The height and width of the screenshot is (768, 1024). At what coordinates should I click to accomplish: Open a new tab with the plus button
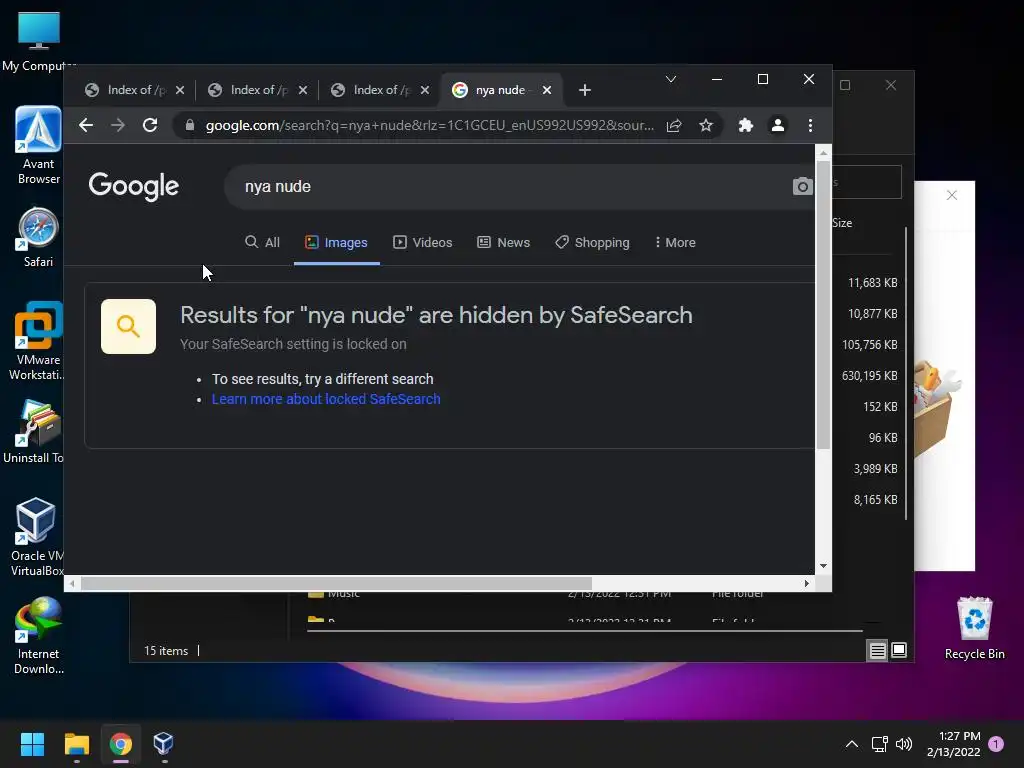pos(584,90)
